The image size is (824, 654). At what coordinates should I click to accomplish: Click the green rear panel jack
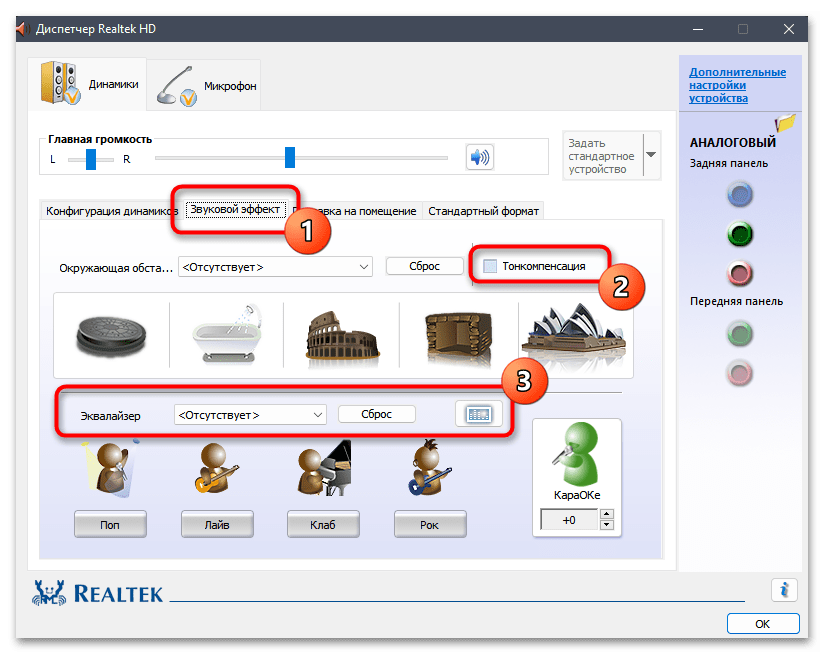tap(740, 234)
